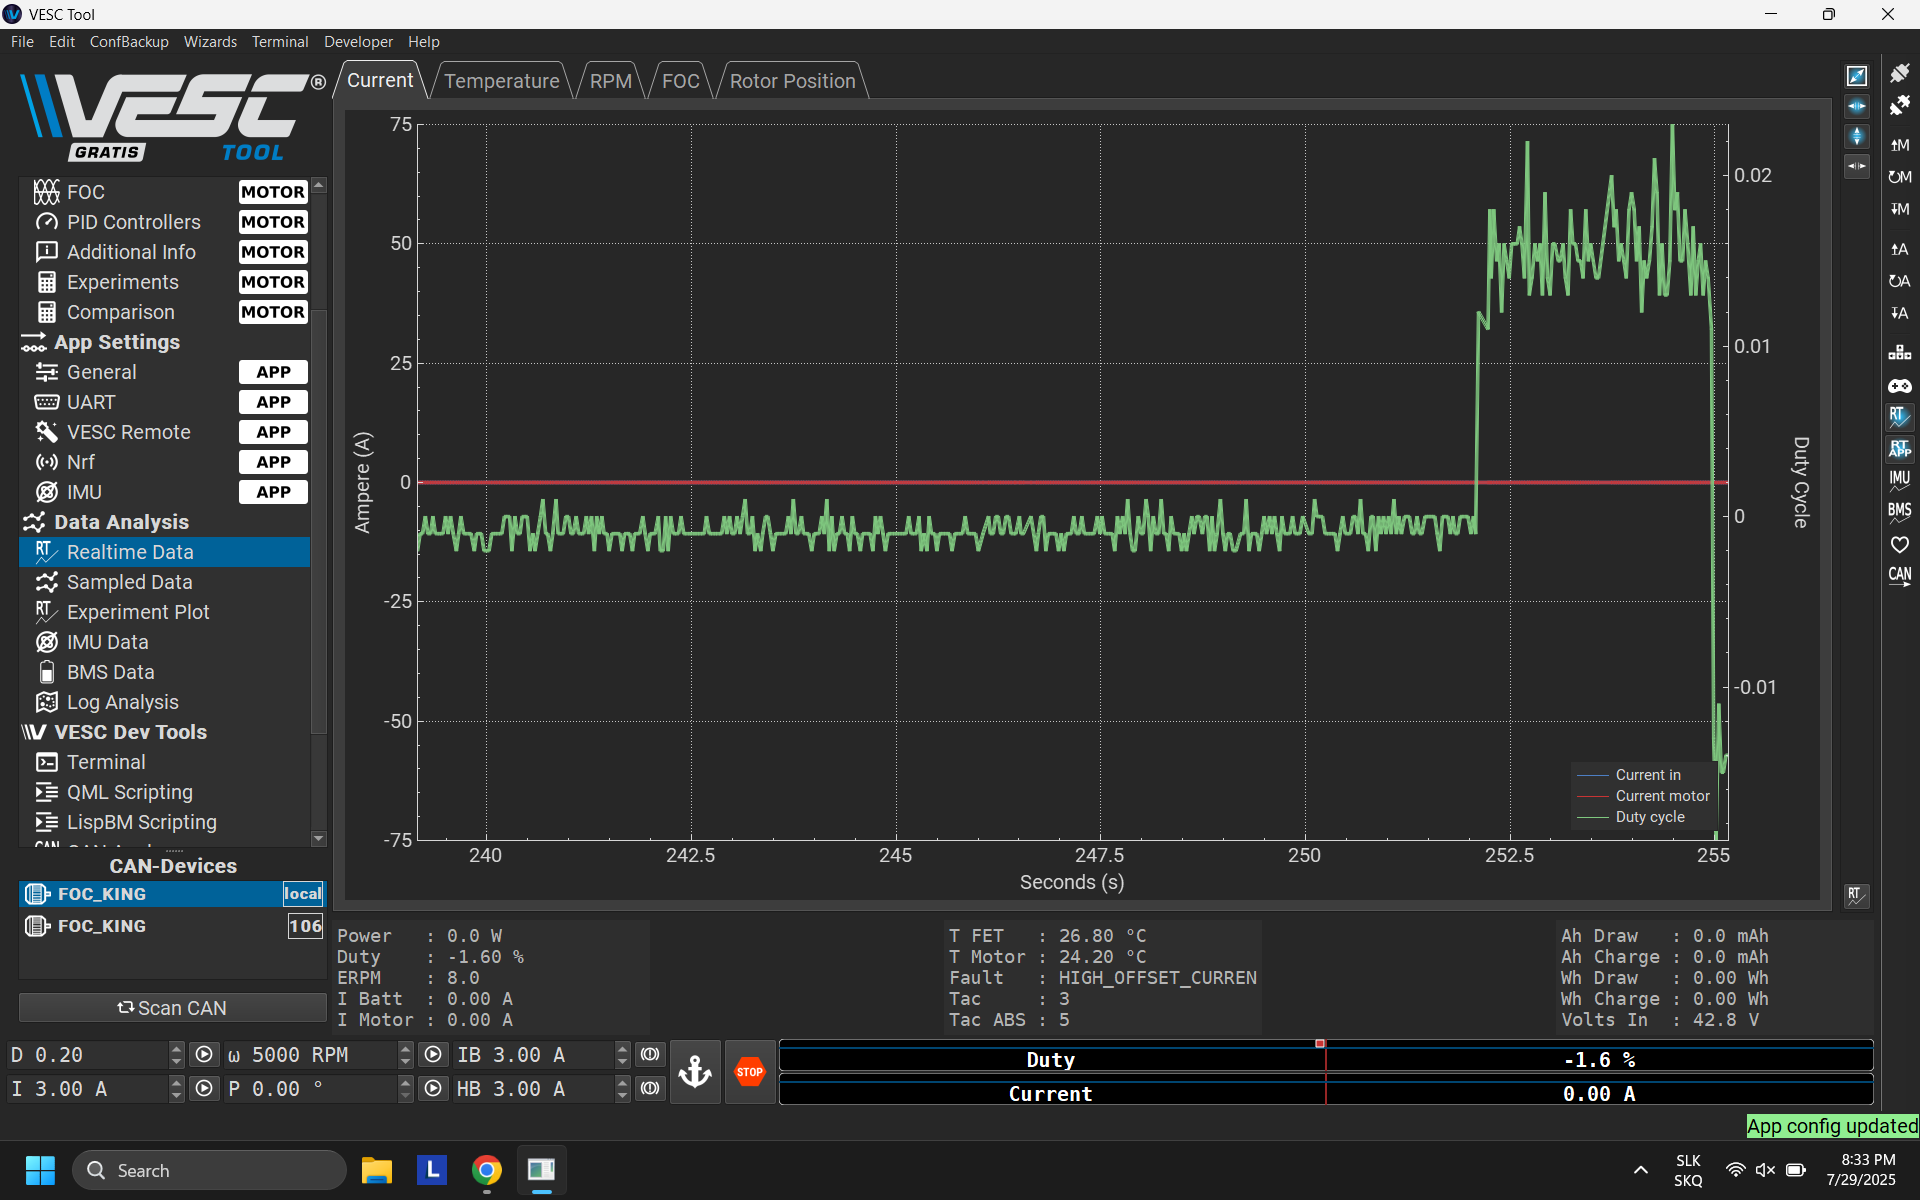
Task: Select FOC_KING device 106
Action: [172, 926]
